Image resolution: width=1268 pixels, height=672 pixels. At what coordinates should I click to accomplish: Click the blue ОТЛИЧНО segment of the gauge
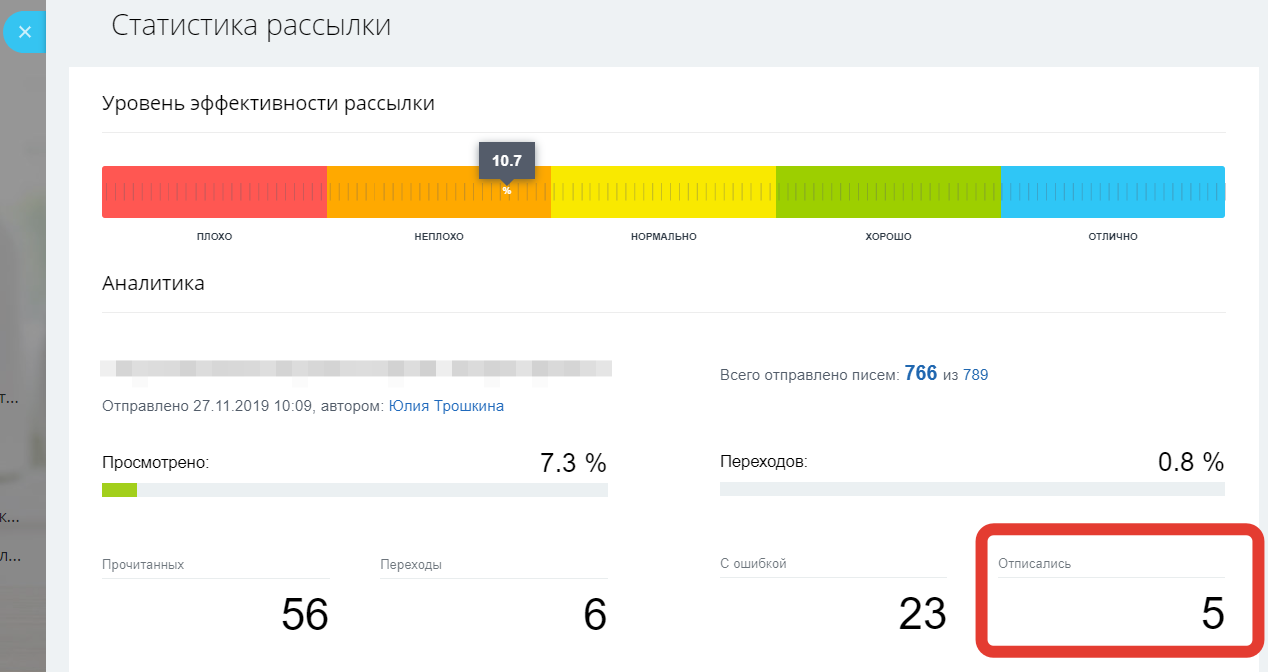click(1113, 191)
